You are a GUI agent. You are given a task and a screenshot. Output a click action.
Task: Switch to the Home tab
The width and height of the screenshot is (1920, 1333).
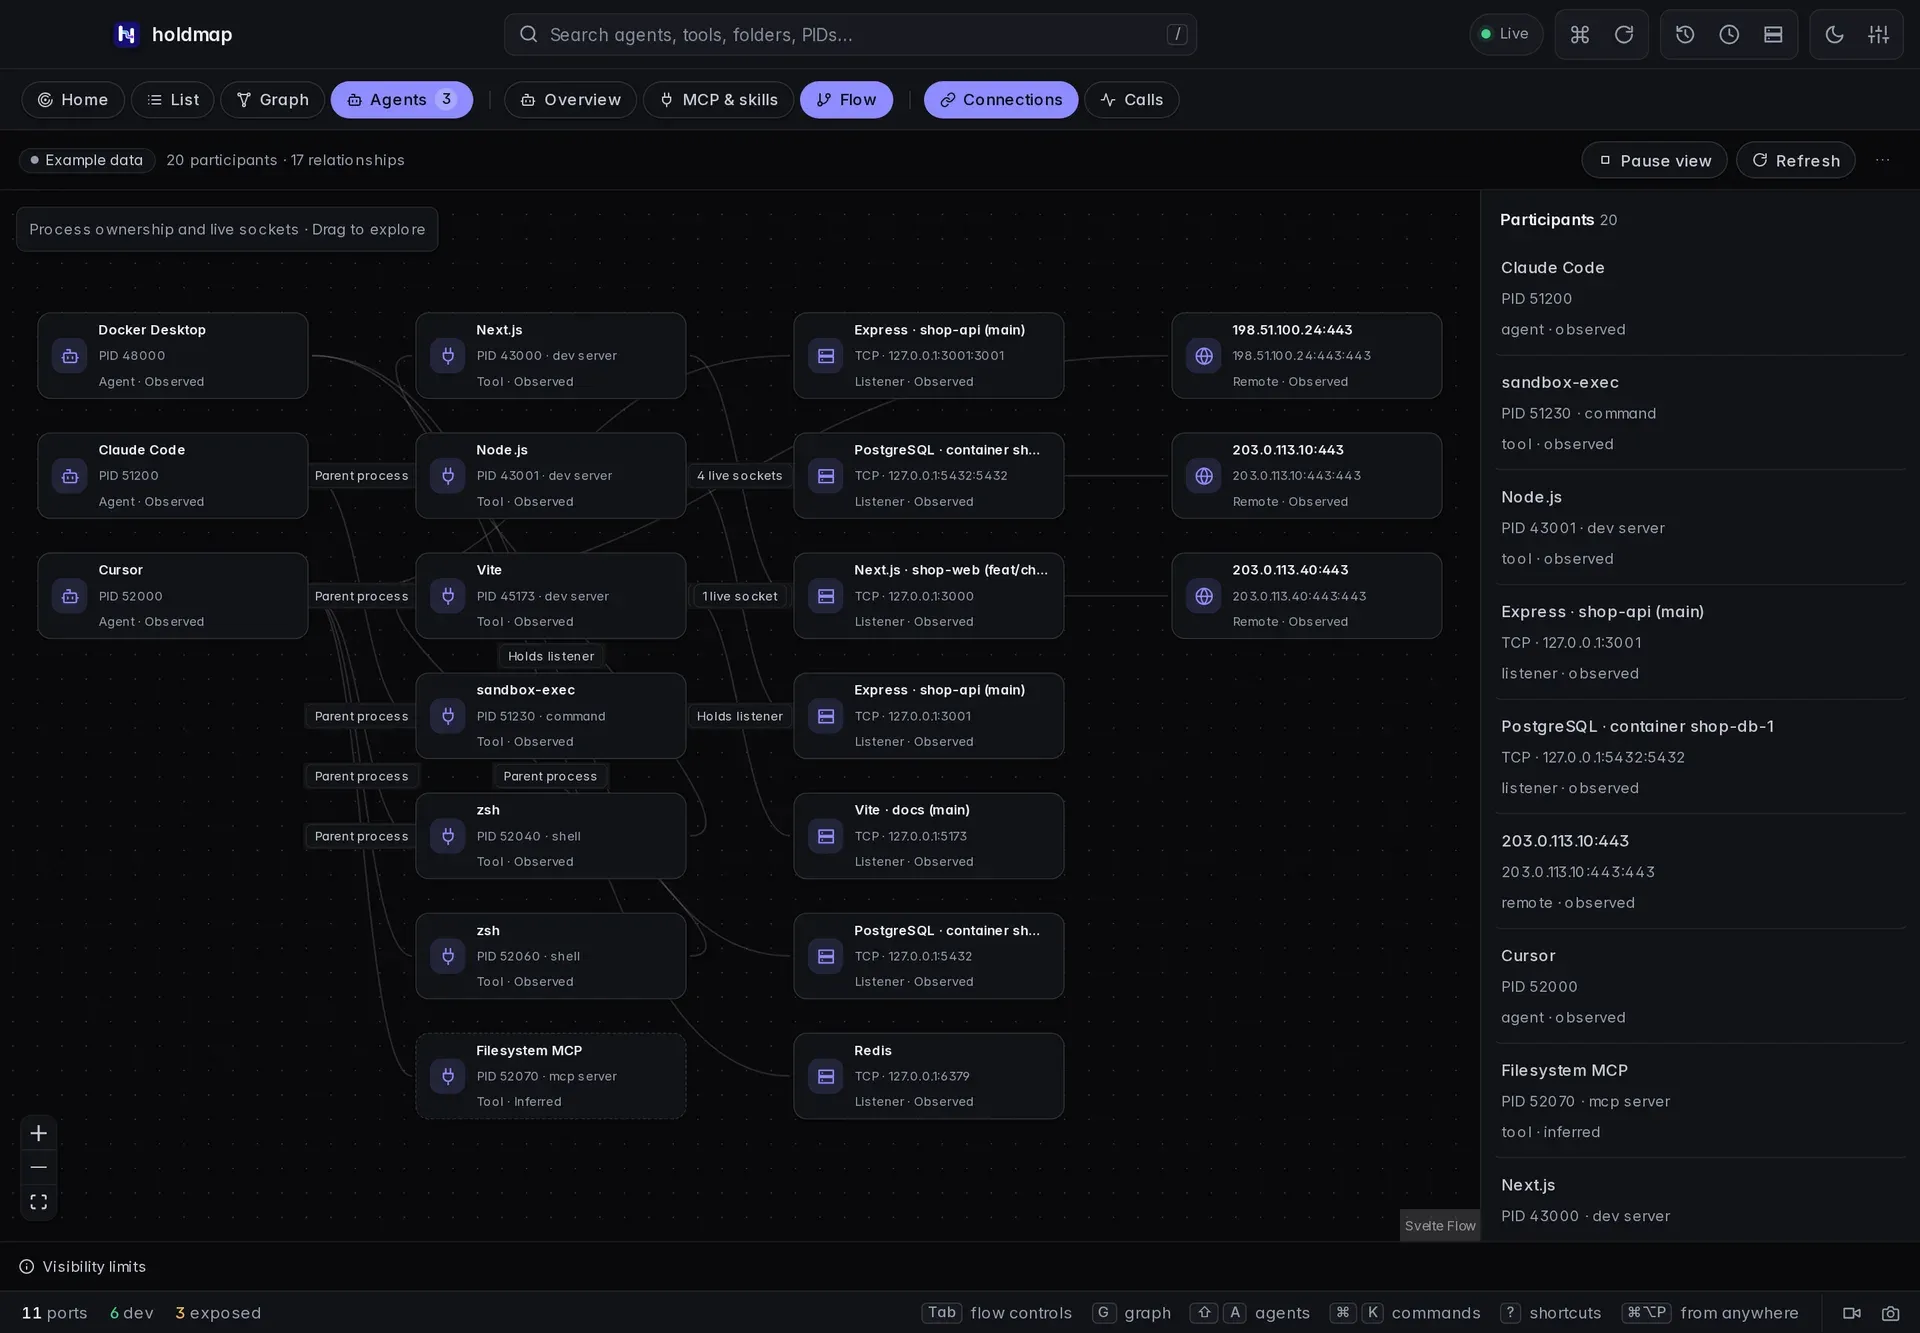coord(73,100)
